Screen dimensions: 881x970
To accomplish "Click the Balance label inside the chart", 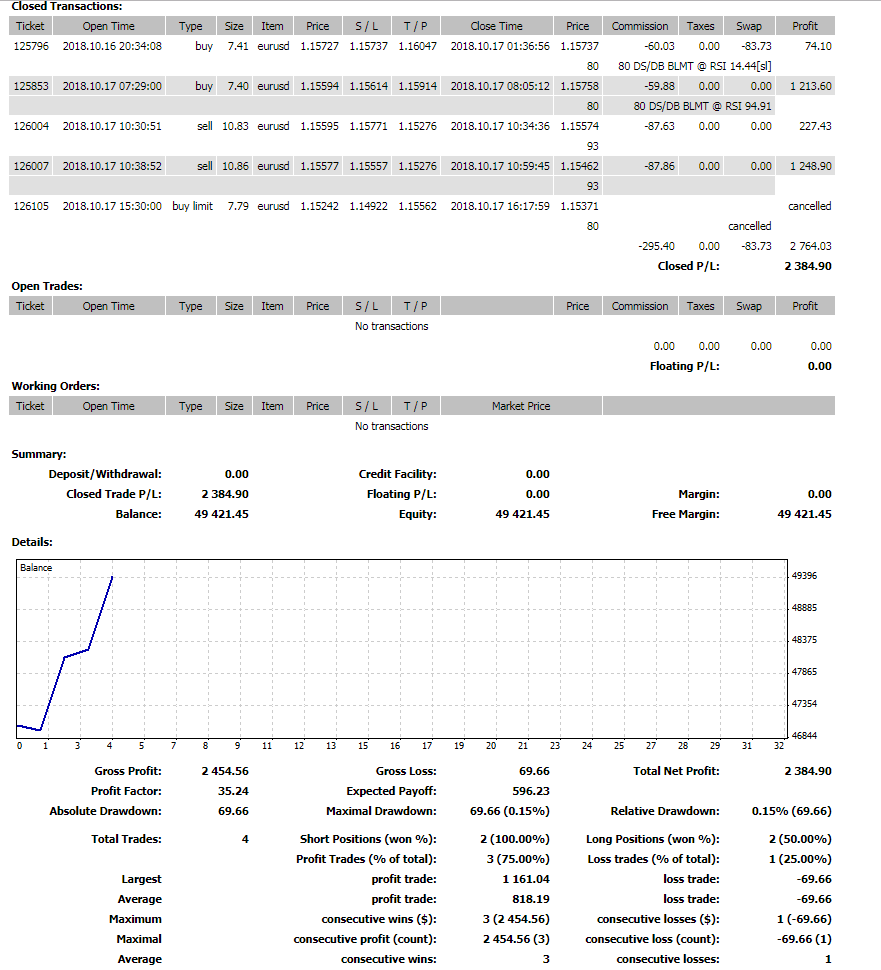I will 36,568.
